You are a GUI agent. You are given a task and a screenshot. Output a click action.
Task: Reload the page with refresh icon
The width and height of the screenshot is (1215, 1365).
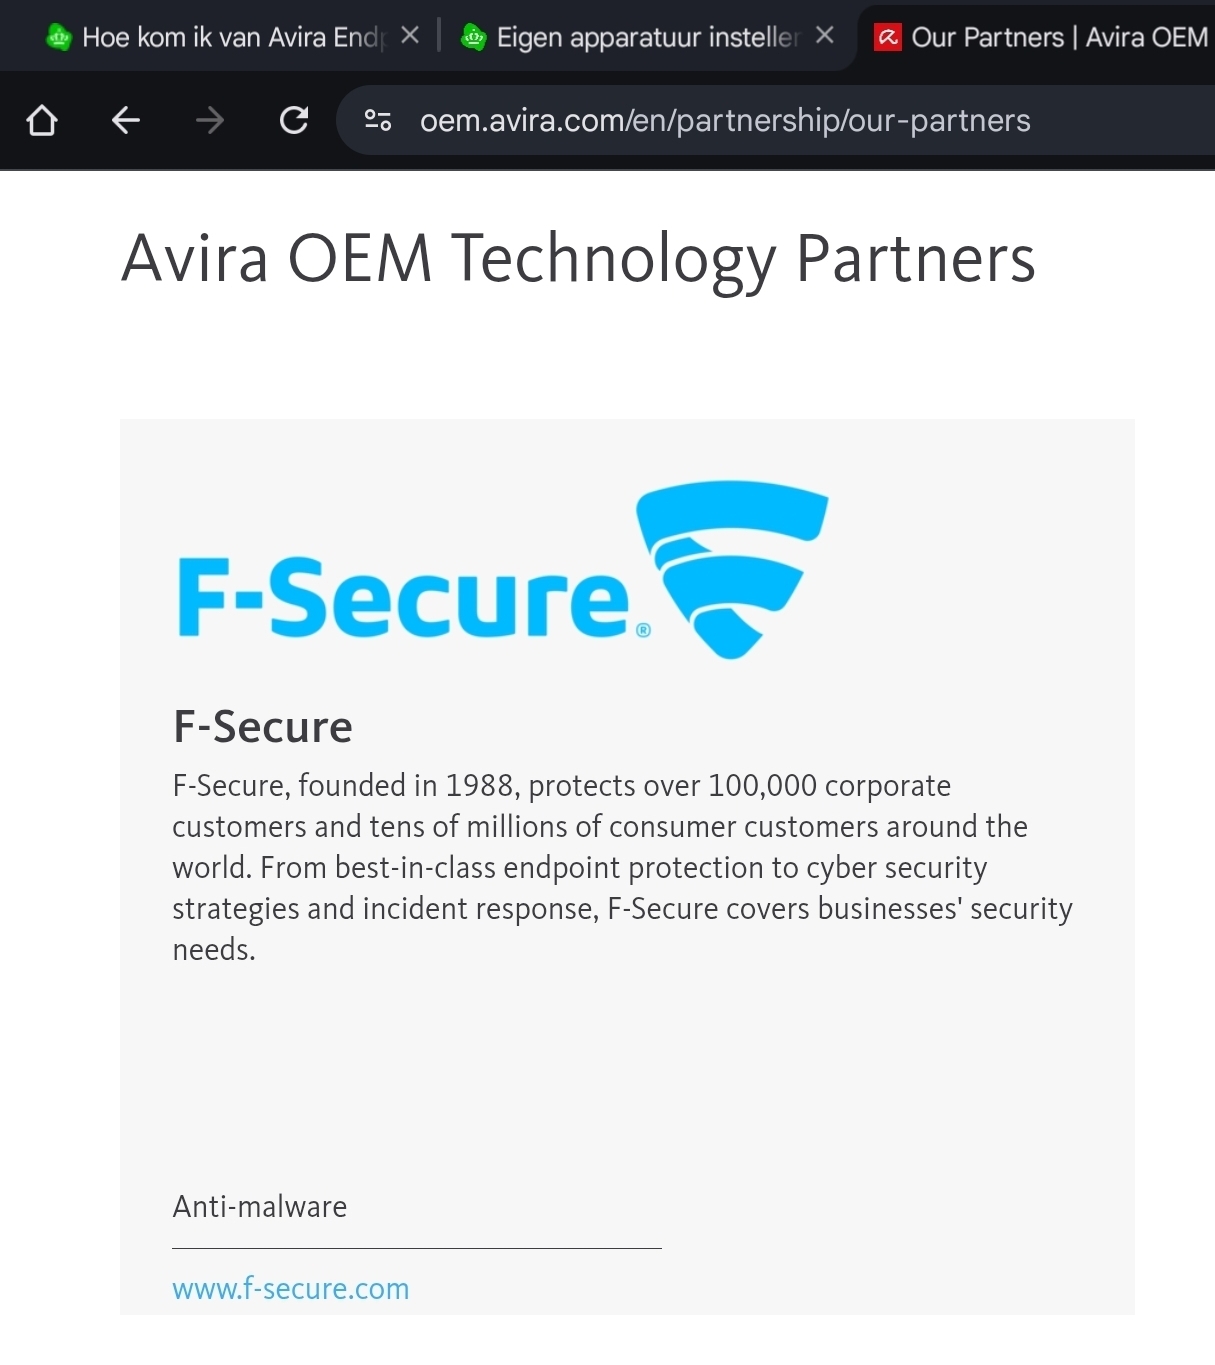click(294, 121)
